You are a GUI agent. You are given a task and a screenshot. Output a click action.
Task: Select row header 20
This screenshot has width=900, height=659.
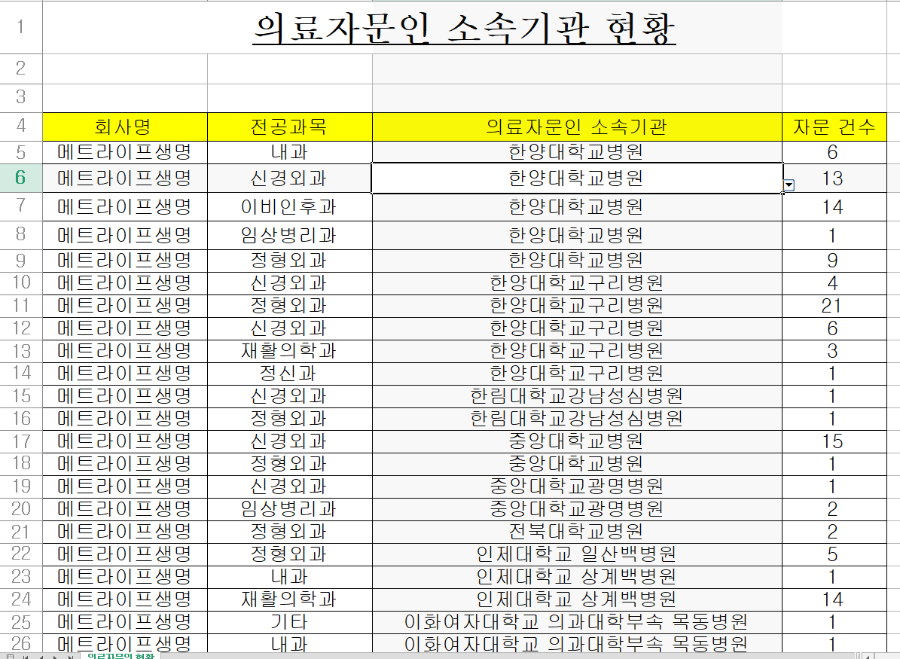click(x=21, y=509)
